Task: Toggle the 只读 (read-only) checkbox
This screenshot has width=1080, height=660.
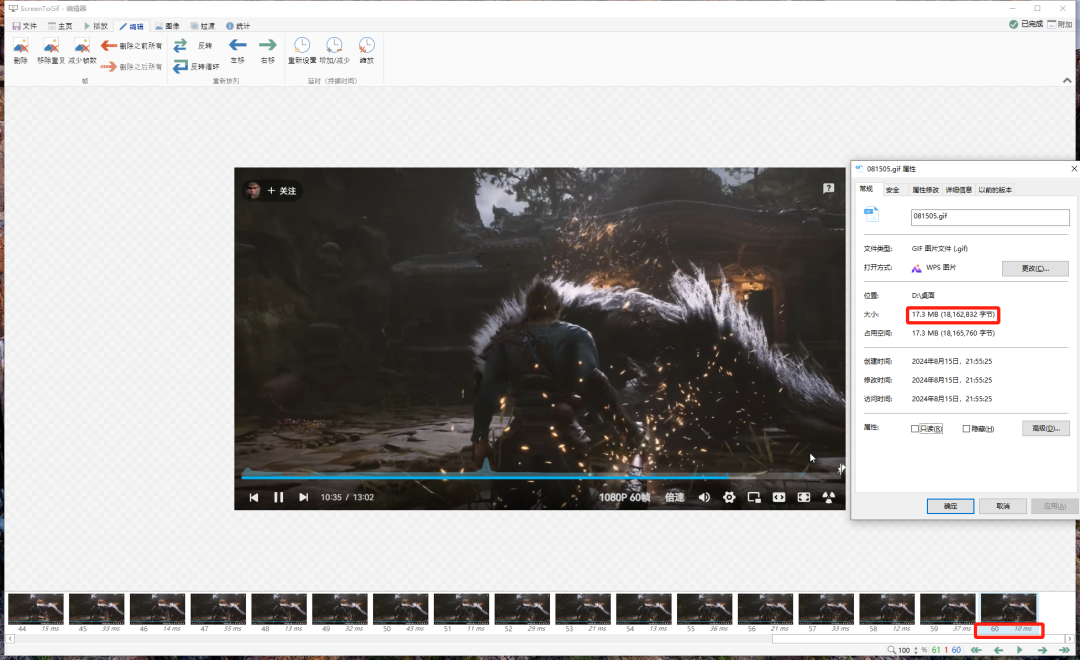Action: [x=915, y=429]
